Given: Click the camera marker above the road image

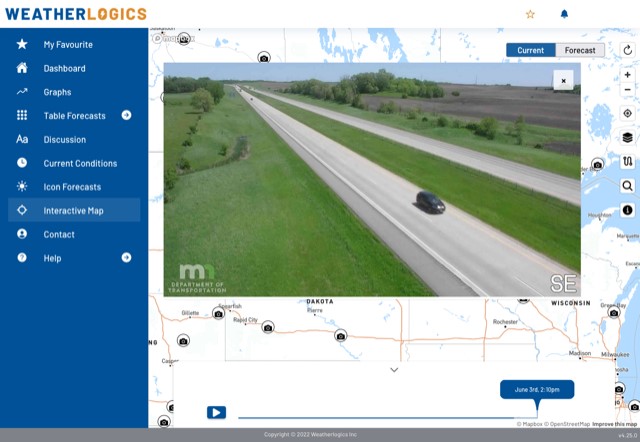Looking at the screenshot, I should 264,58.
